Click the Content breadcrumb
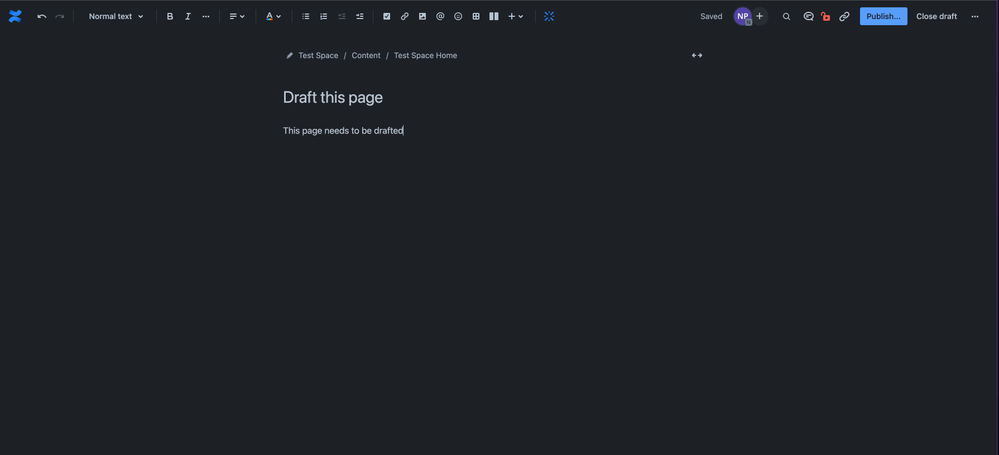 click(366, 55)
